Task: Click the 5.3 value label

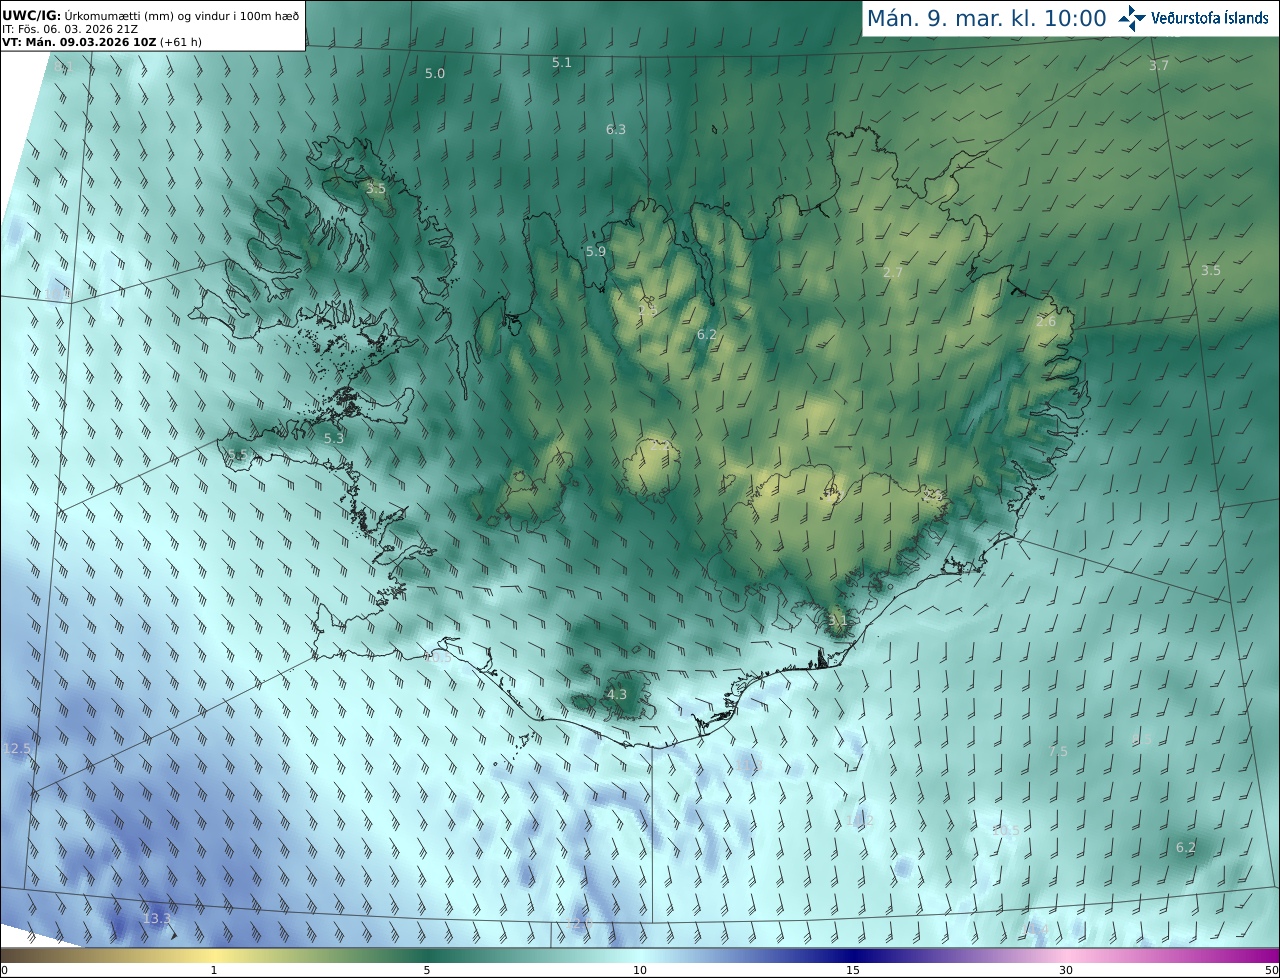Action: tap(334, 438)
